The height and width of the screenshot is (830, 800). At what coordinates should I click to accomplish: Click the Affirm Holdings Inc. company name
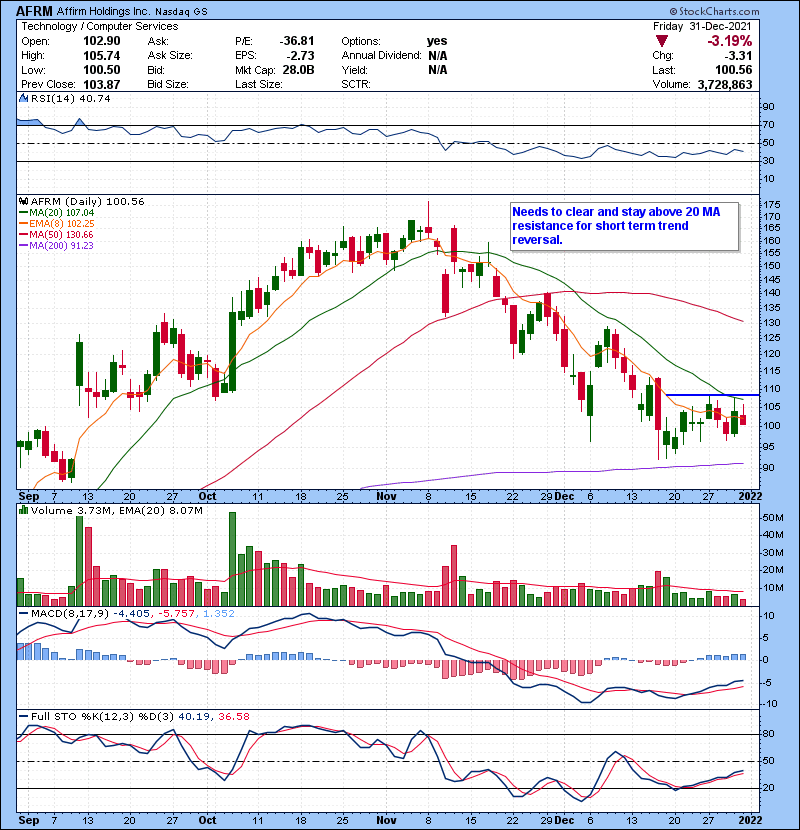click(x=103, y=11)
